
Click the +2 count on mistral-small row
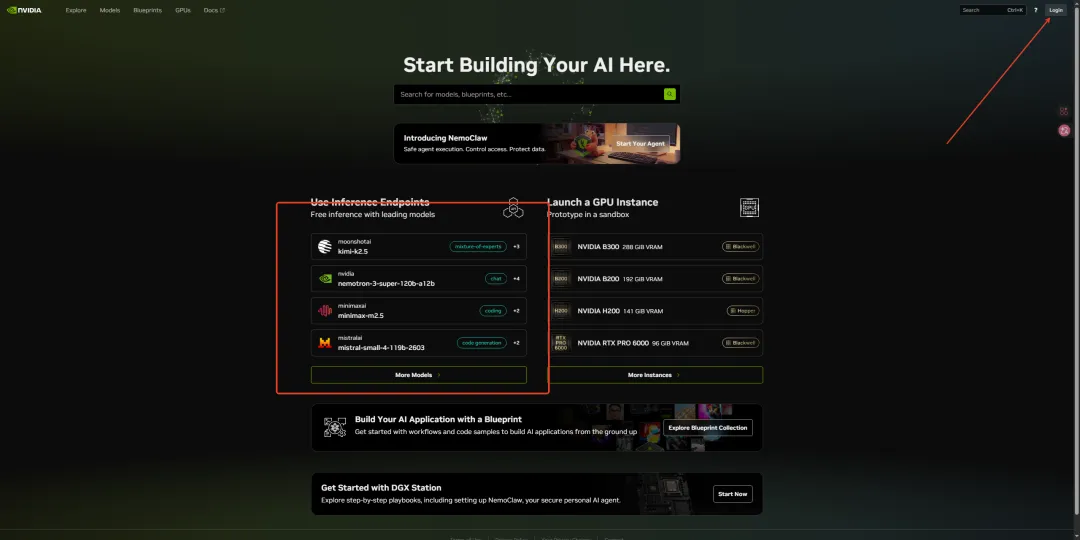(x=516, y=343)
